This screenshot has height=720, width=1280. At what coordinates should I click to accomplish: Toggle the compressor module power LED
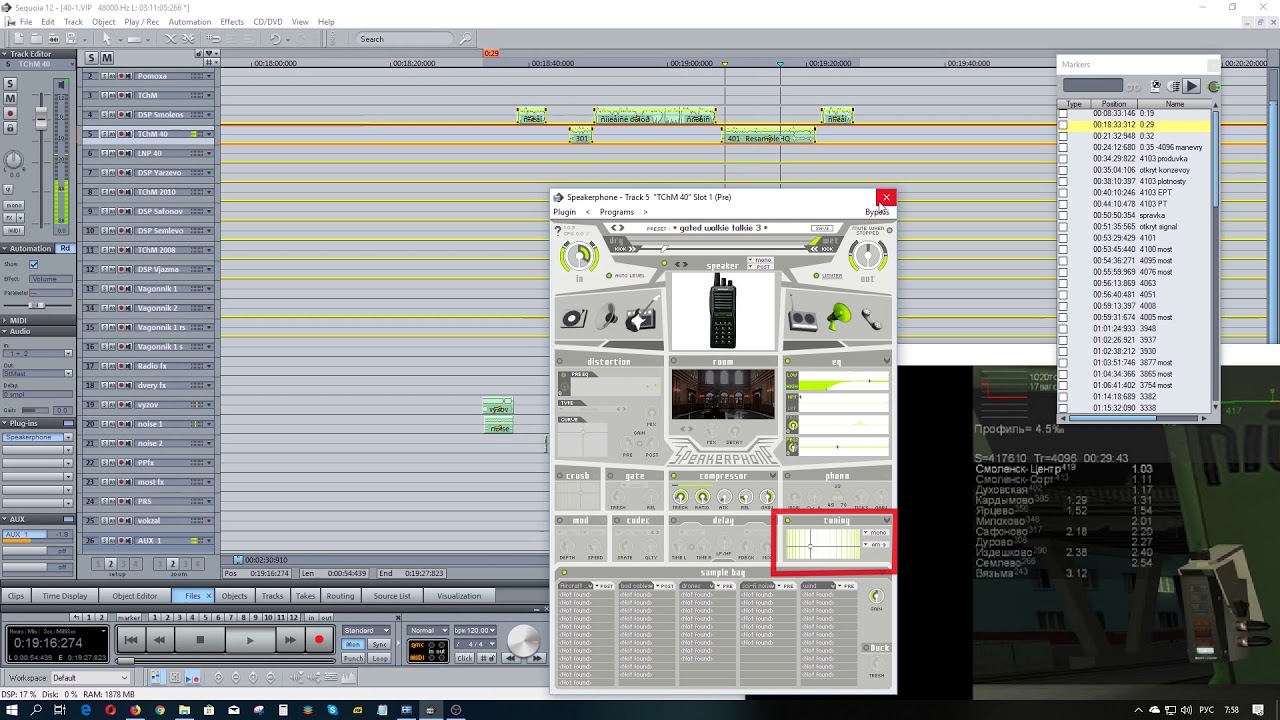click(x=674, y=476)
